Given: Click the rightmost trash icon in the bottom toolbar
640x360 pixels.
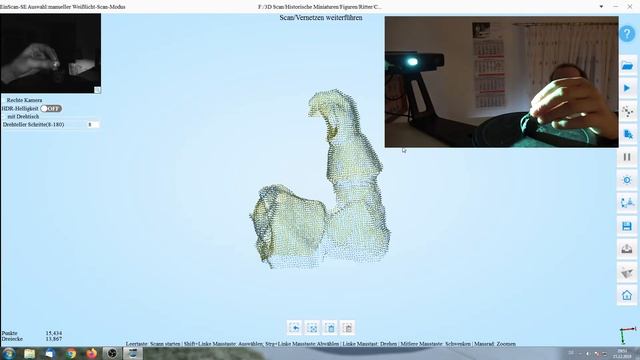Looking at the screenshot, I should tap(348, 328).
